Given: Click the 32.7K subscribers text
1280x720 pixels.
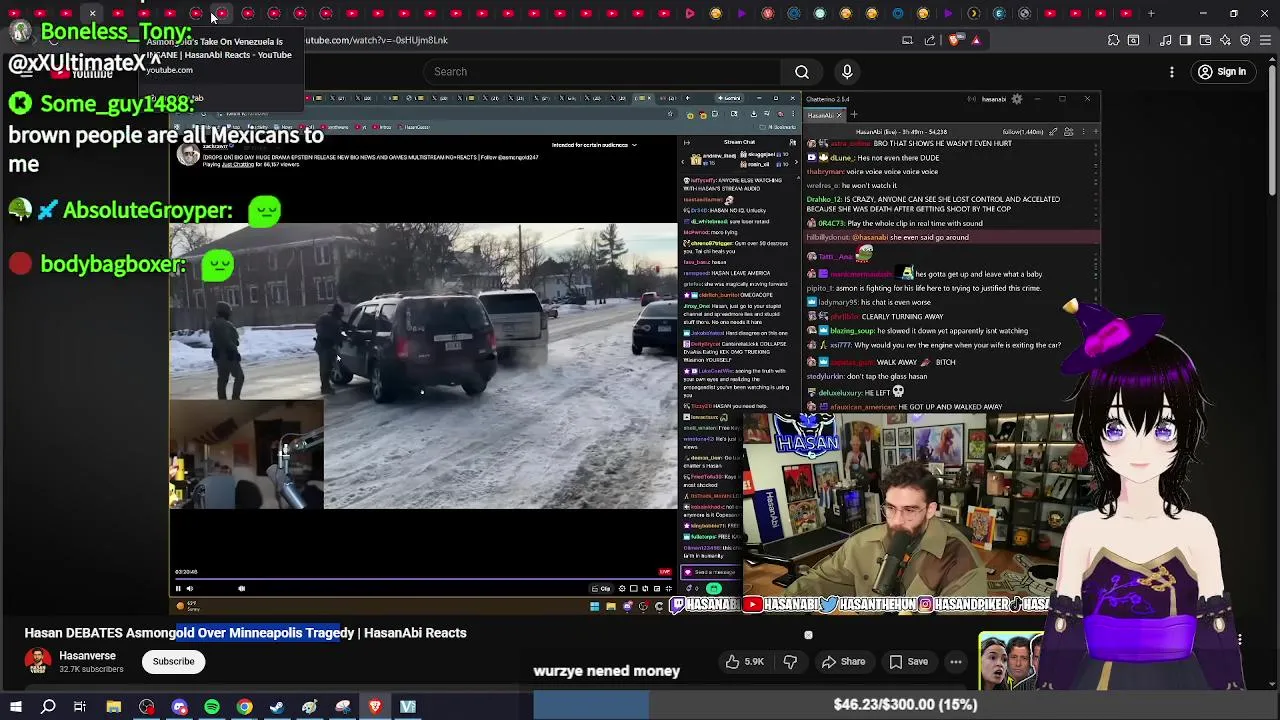Looking at the screenshot, I should click(x=91, y=669).
